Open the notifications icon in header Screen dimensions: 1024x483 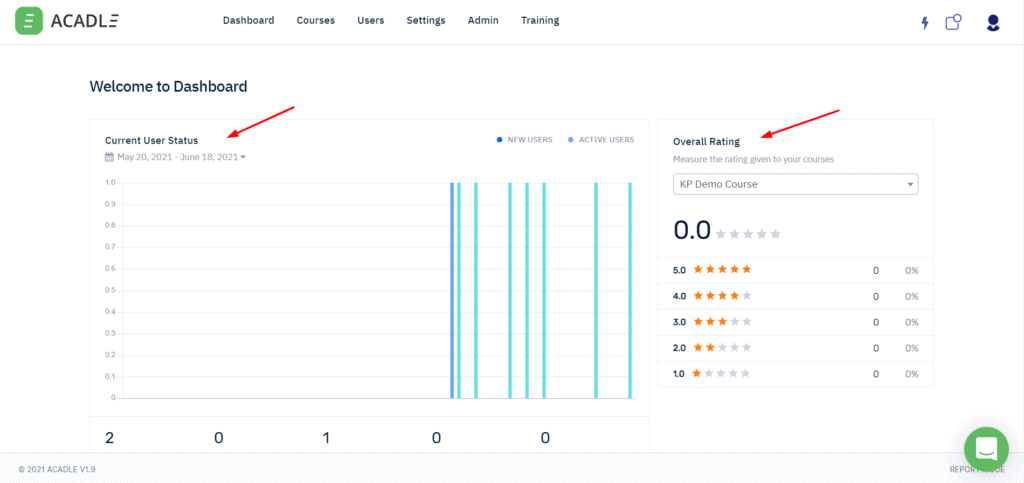pos(953,21)
